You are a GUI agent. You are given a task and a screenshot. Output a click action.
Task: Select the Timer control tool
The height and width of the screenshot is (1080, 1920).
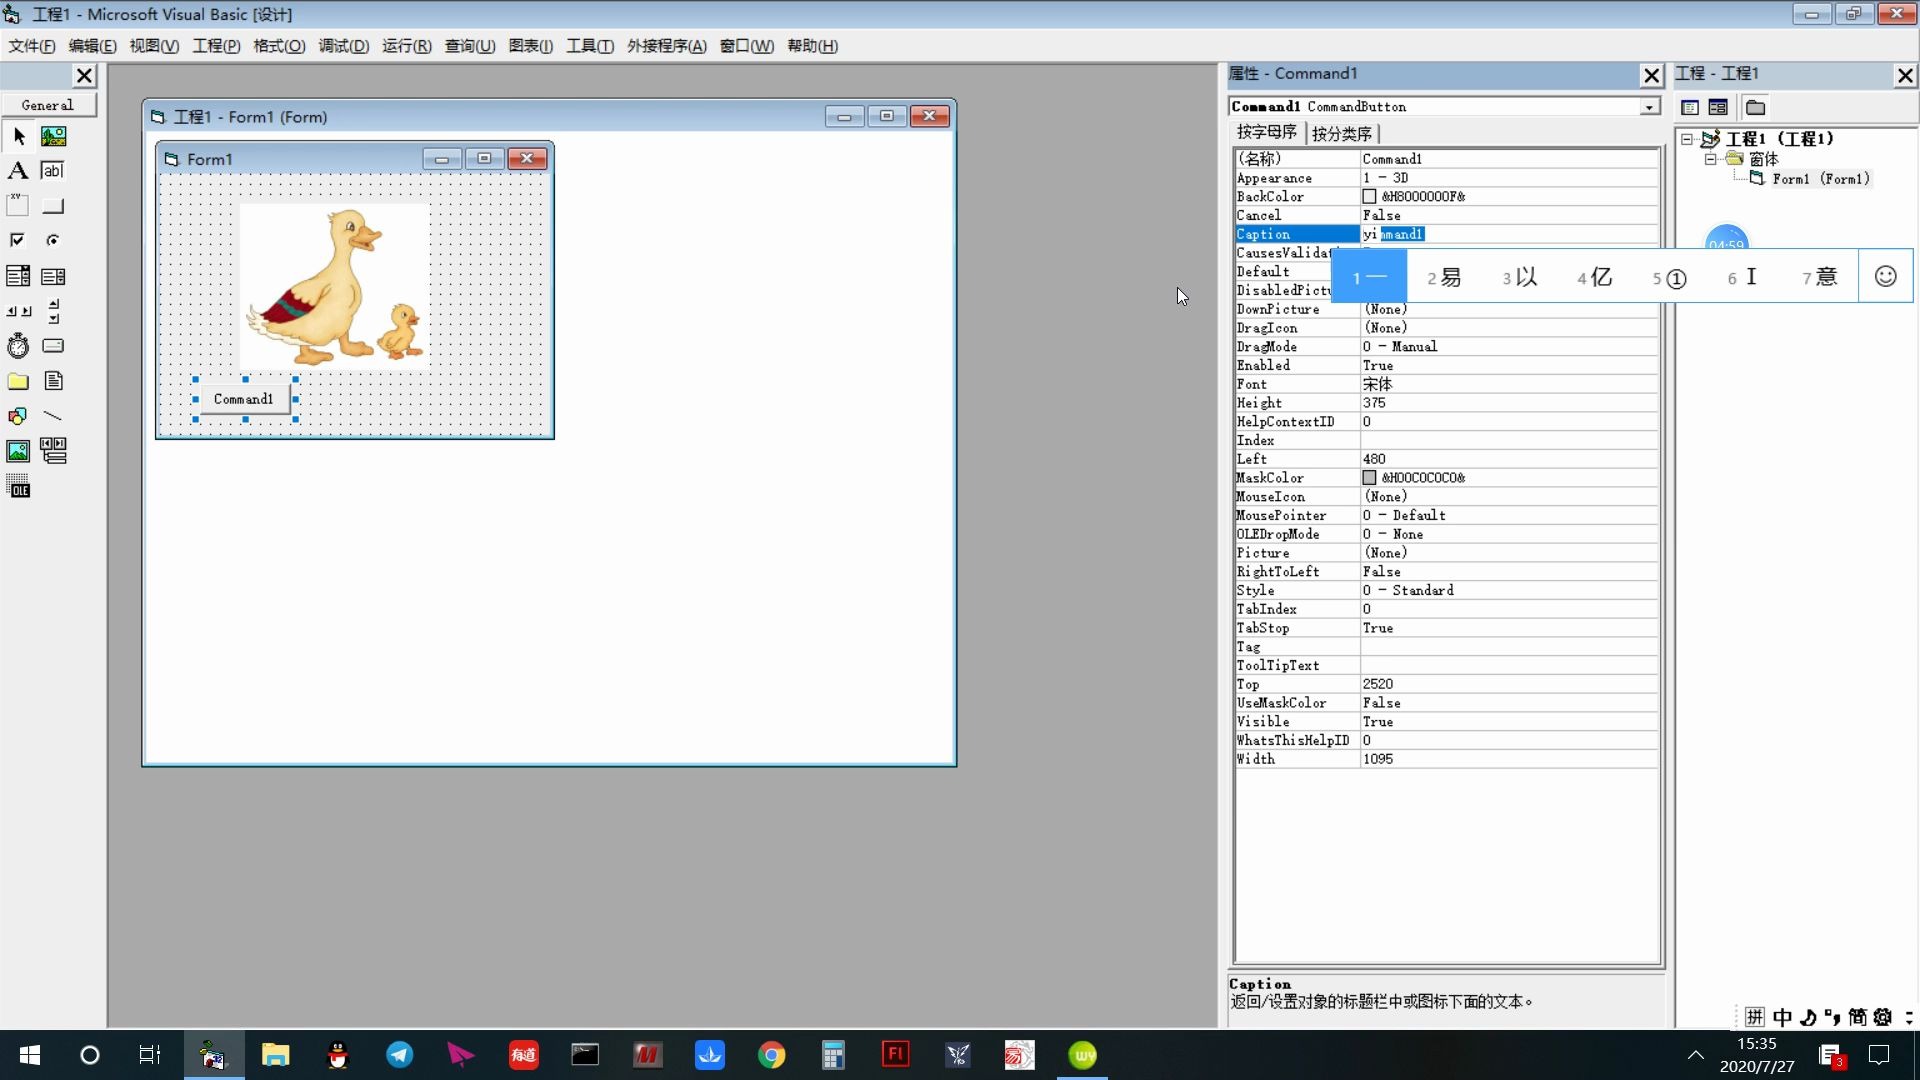(18, 346)
